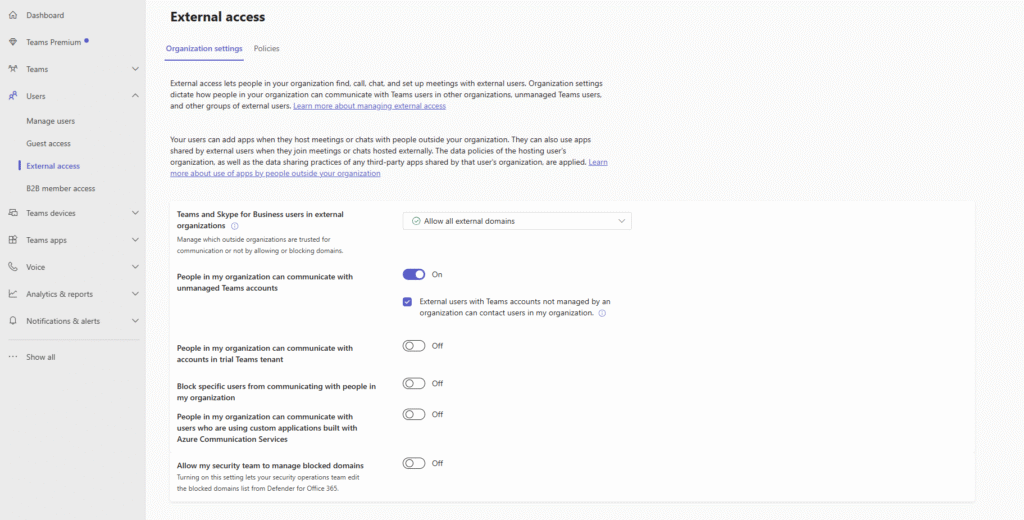This screenshot has width=1024, height=520.
Task: Select Manage users in the sidebar
Action: tap(50, 121)
